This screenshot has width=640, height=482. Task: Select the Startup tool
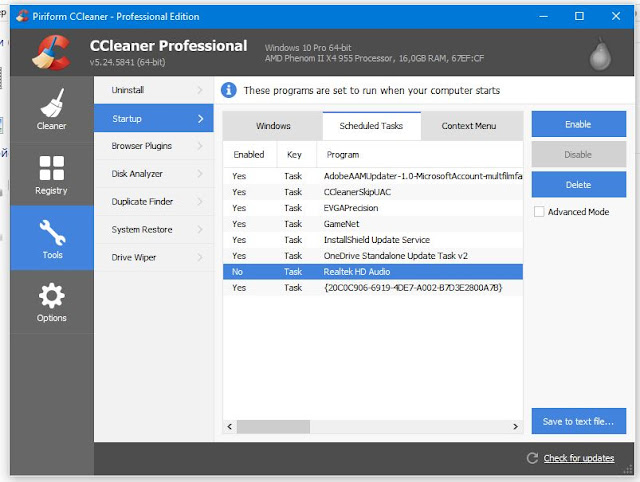[153, 118]
